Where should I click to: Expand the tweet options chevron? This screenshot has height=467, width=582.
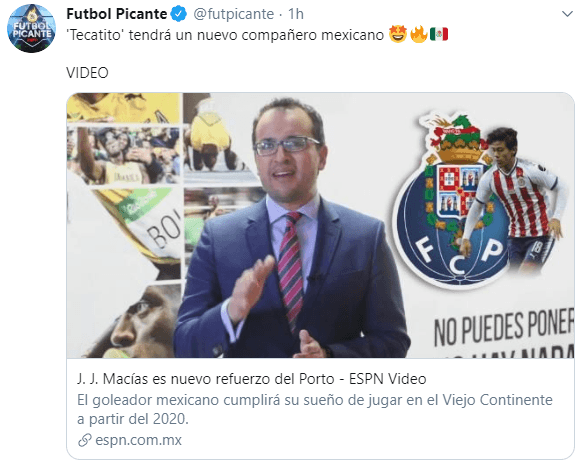point(568,14)
